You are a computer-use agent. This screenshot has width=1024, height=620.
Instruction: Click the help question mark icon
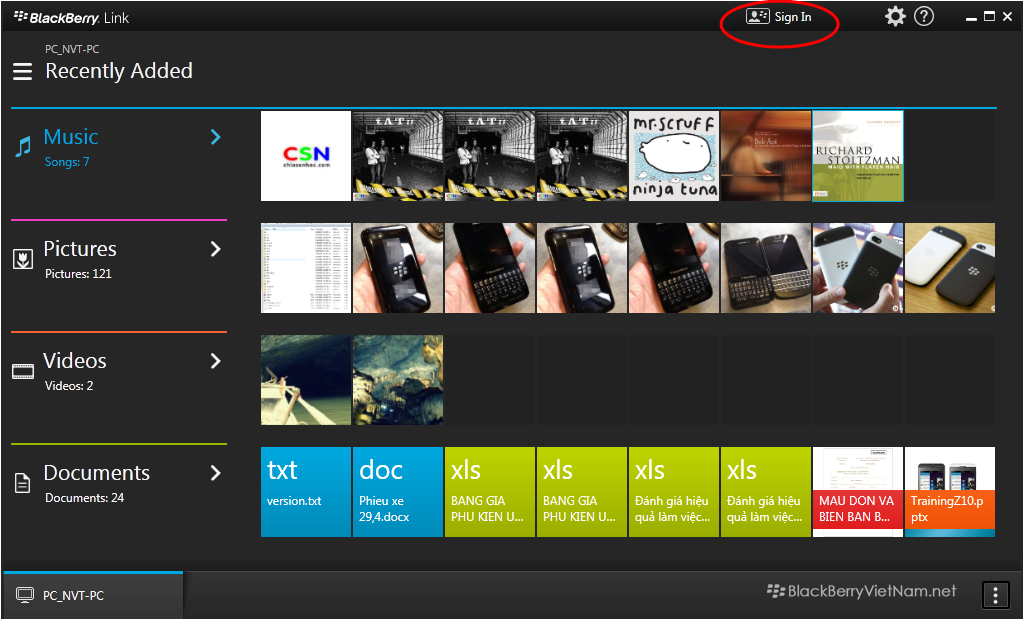tap(924, 17)
